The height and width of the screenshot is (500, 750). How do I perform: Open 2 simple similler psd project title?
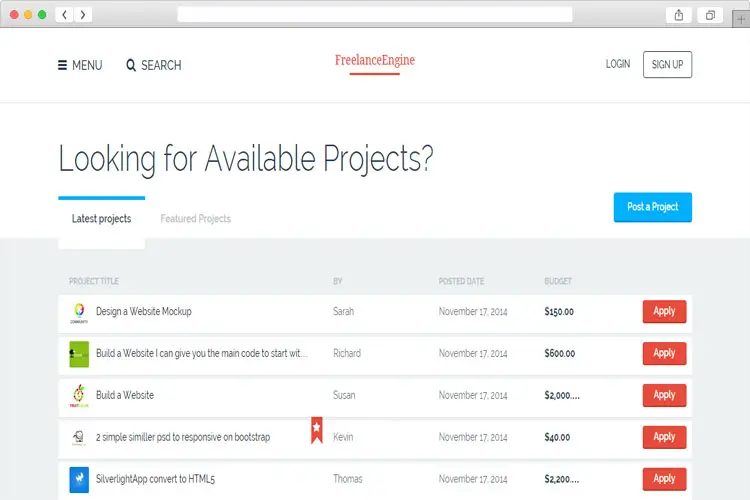pos(183,437)
